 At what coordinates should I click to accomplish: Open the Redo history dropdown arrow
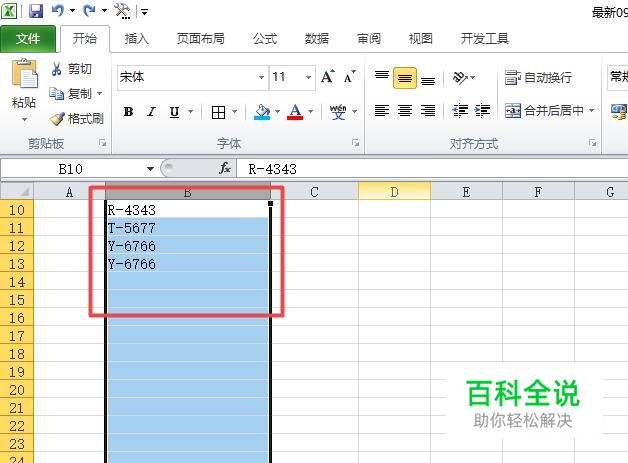104,11
